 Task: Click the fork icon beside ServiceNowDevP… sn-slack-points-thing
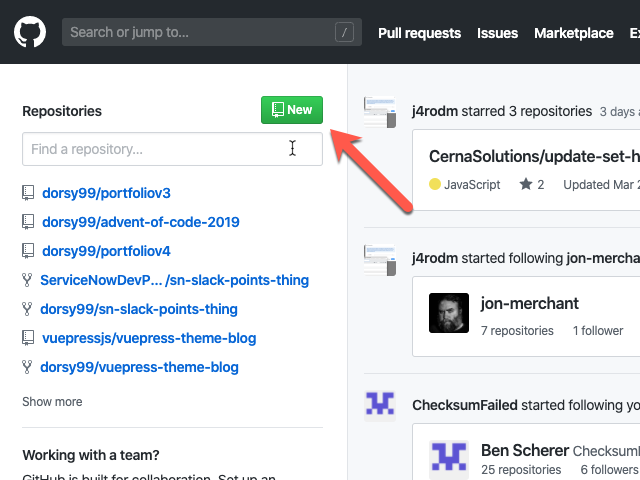point(27,280)
